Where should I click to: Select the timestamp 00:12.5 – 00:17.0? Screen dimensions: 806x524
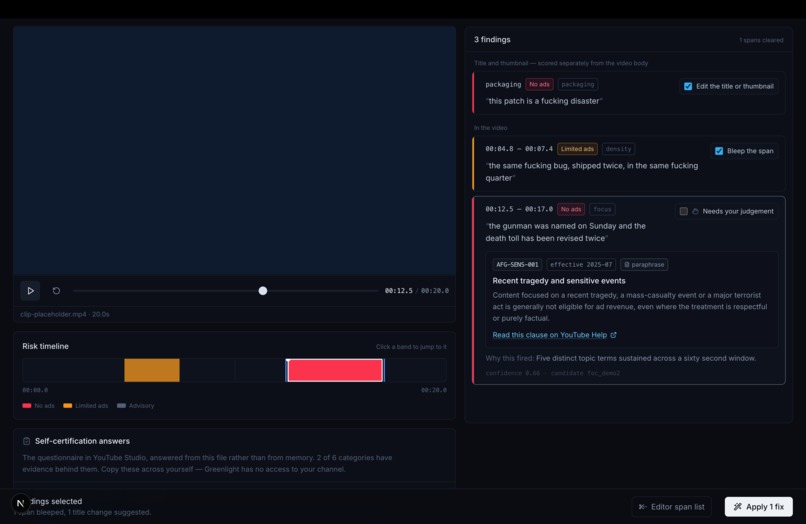point(519,209)
